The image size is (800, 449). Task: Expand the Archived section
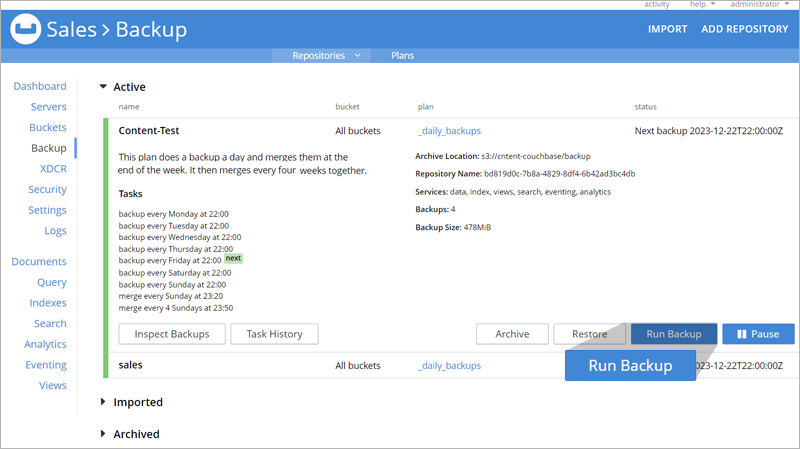(x=103, y=434)
